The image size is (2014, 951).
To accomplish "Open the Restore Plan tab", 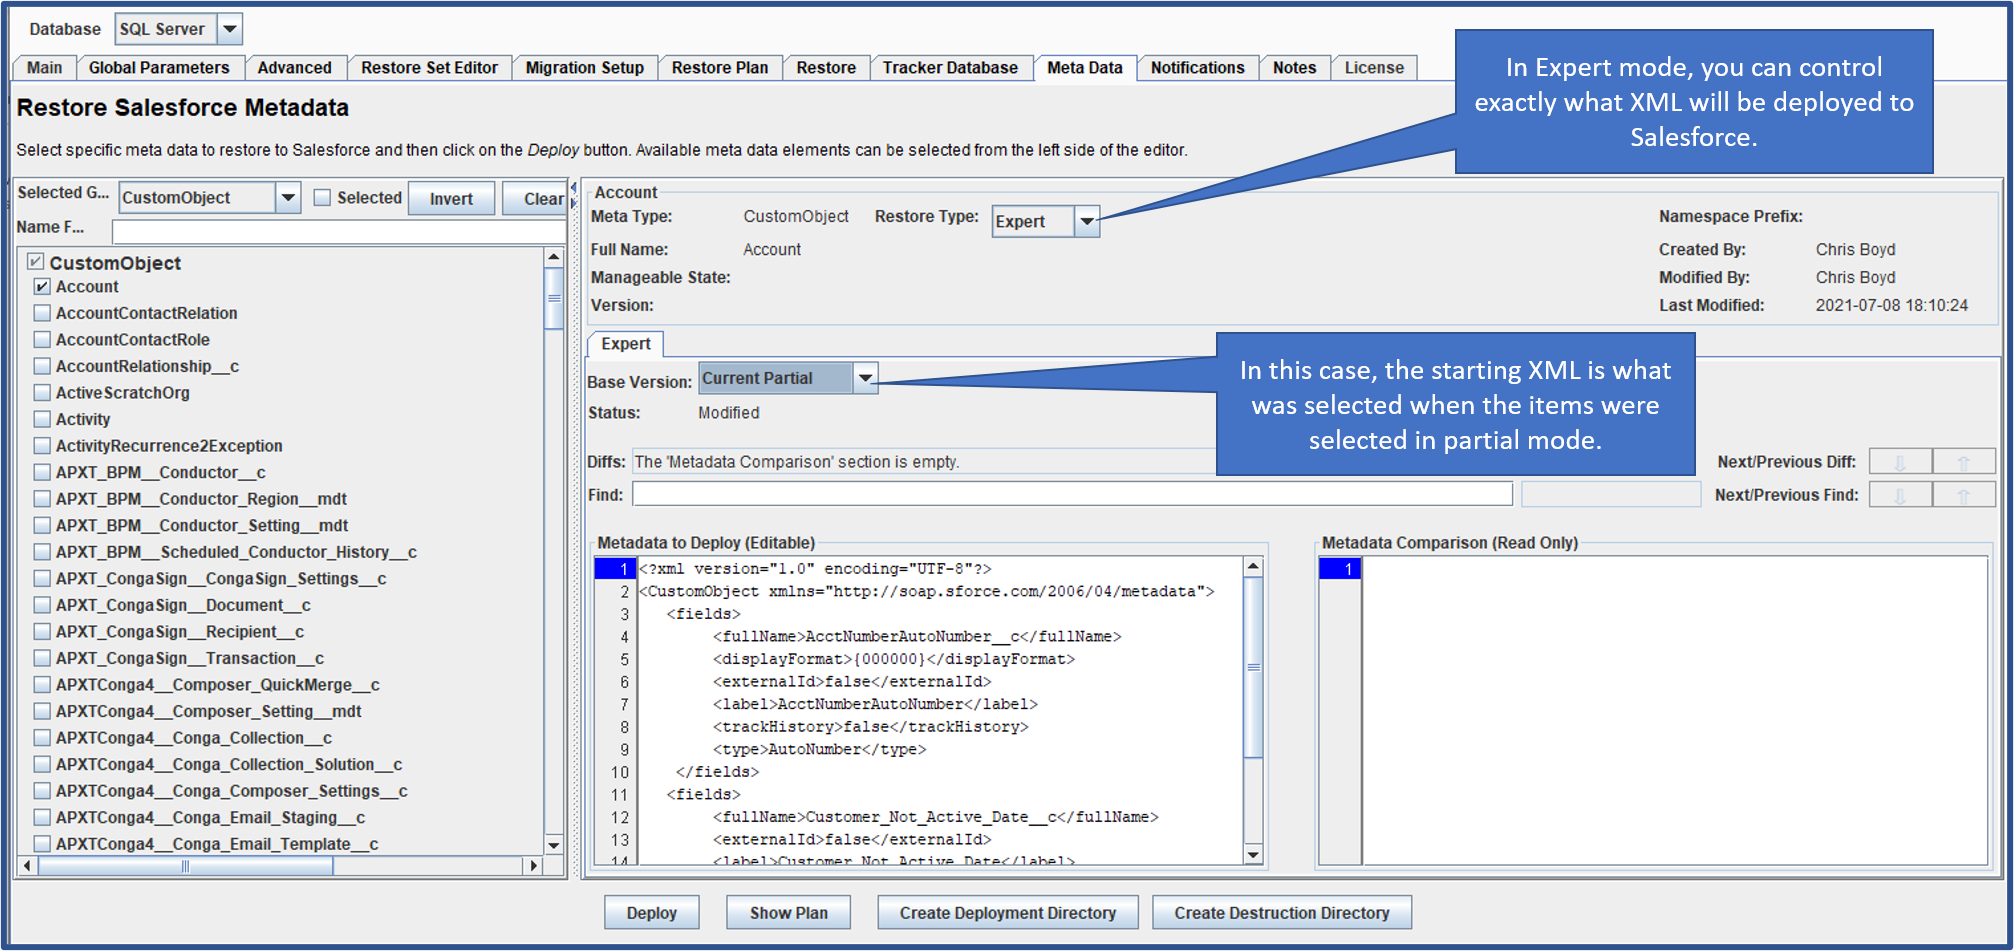I will click(720, 68).
